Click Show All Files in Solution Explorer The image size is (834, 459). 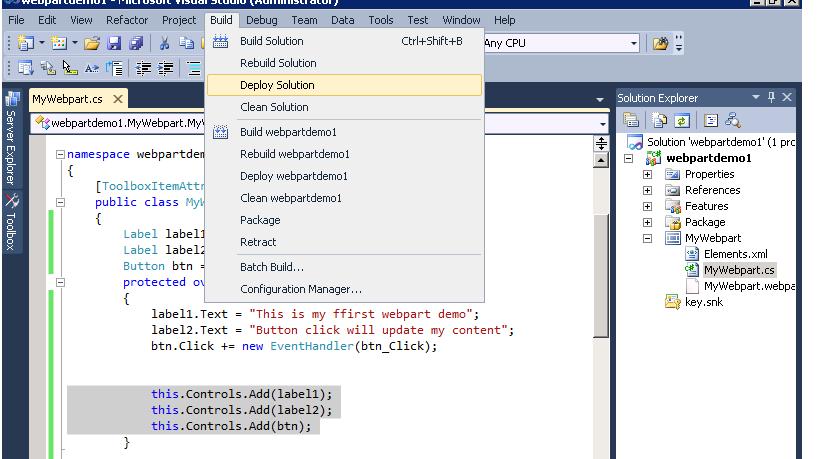coord(660,120)
